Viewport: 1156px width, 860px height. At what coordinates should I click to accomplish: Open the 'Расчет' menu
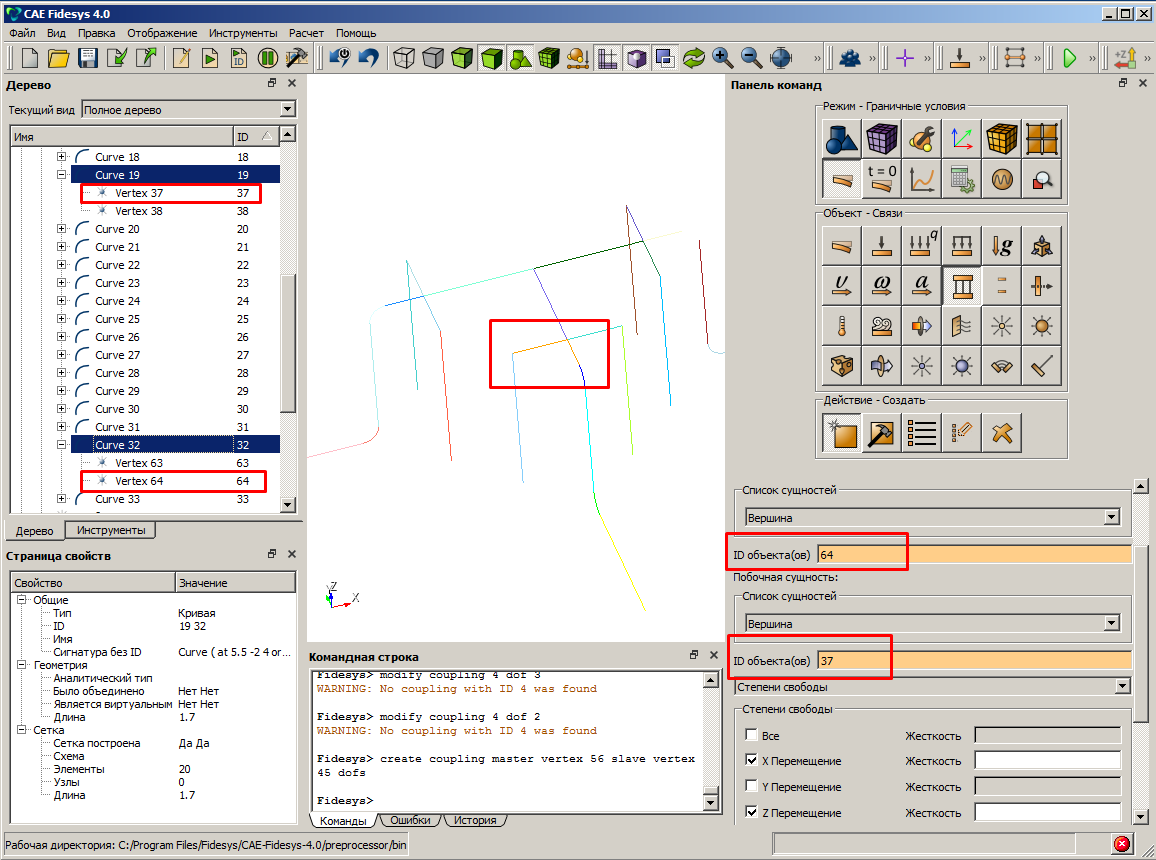tap(306, 33)
